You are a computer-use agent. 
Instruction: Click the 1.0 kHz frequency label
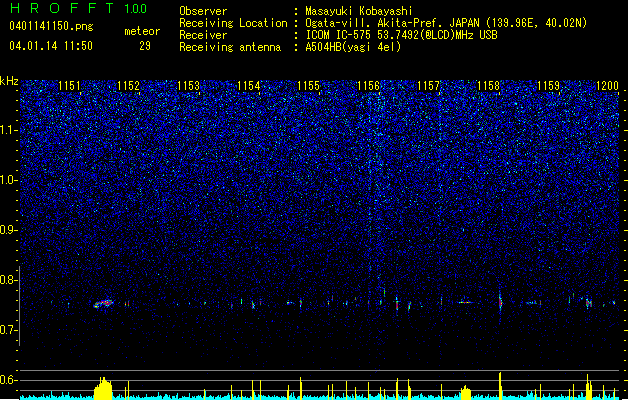pos(9,181)
